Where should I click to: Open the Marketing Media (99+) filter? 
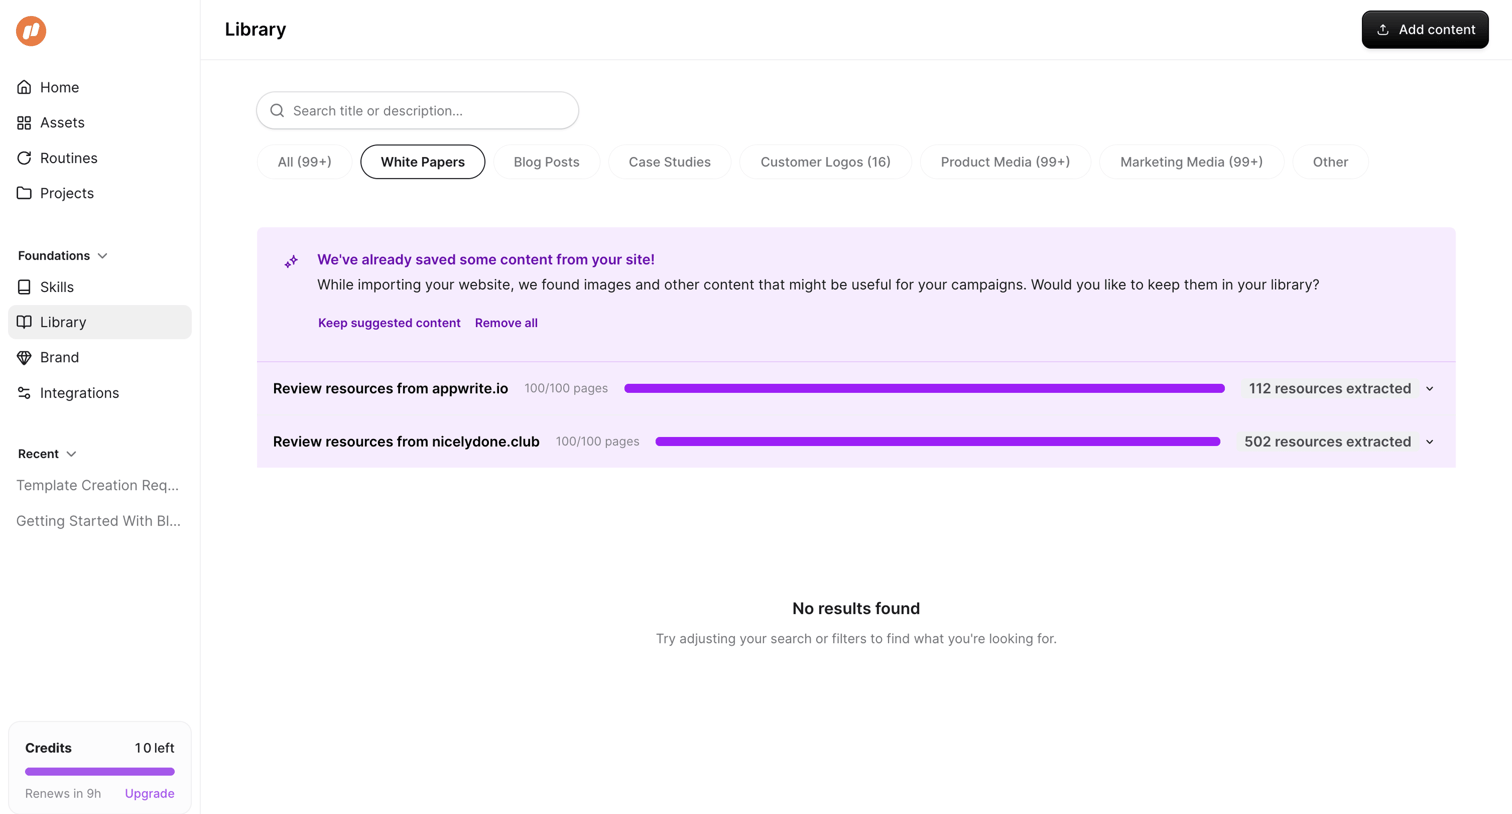click(1191, 162)
